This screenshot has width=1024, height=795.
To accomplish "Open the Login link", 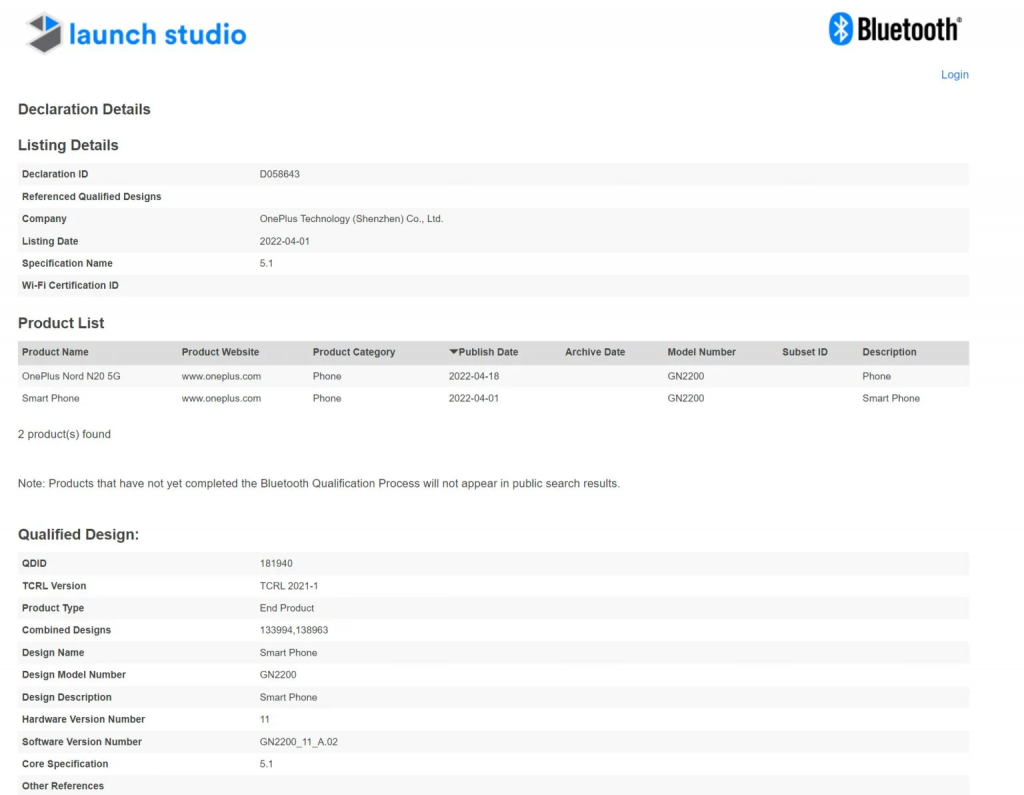I will 954,74.
